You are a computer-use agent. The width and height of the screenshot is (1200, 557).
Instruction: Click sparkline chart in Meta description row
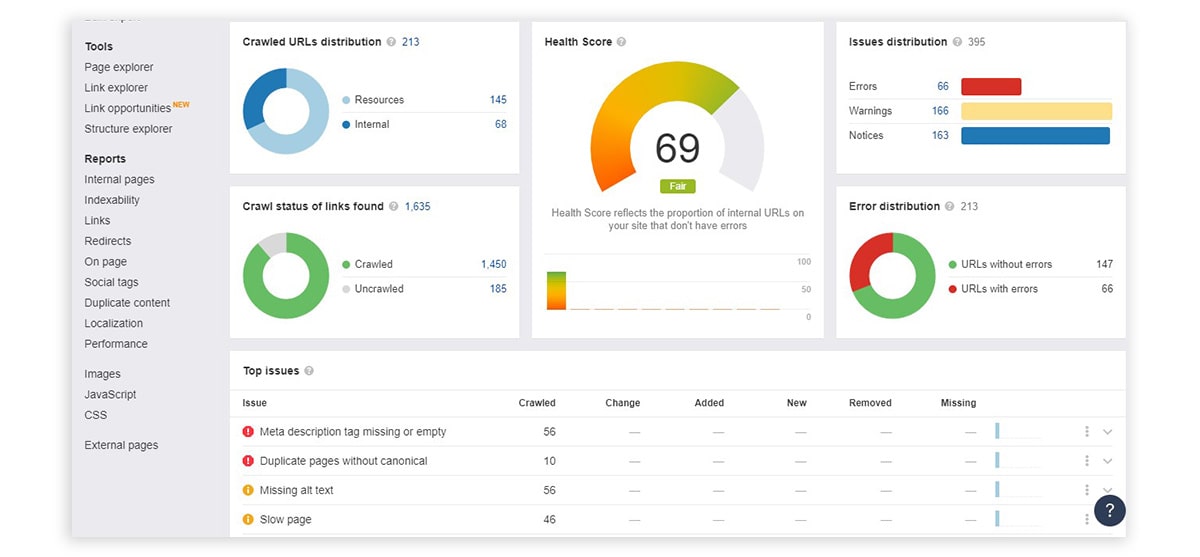coord(1018,432)
